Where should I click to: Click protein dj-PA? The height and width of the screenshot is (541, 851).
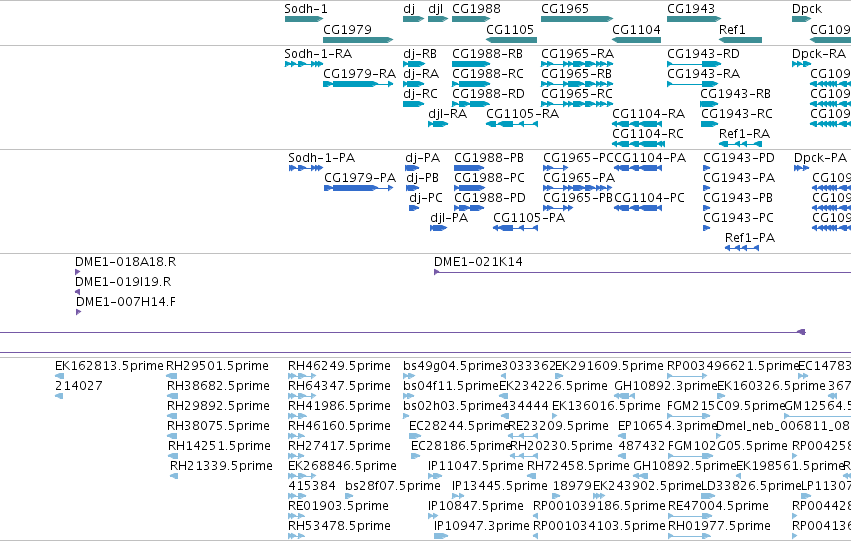tap(412, 168)
